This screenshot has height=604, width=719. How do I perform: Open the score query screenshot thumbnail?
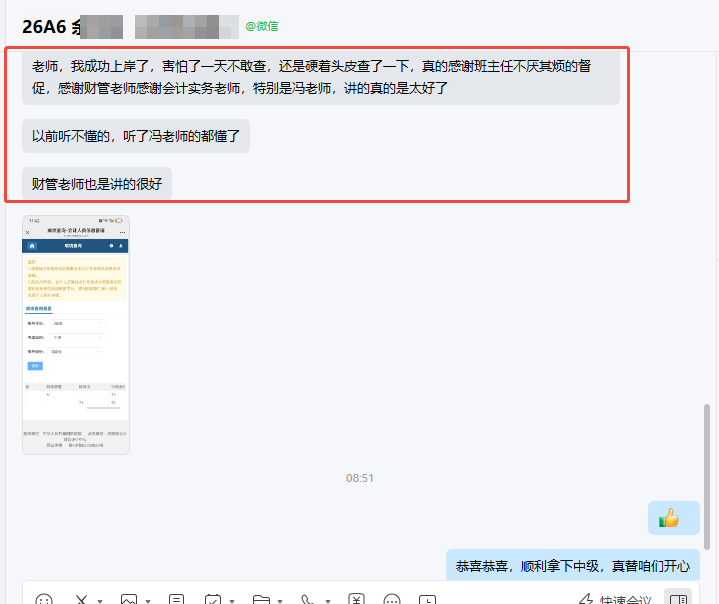(x=76, y=335)
